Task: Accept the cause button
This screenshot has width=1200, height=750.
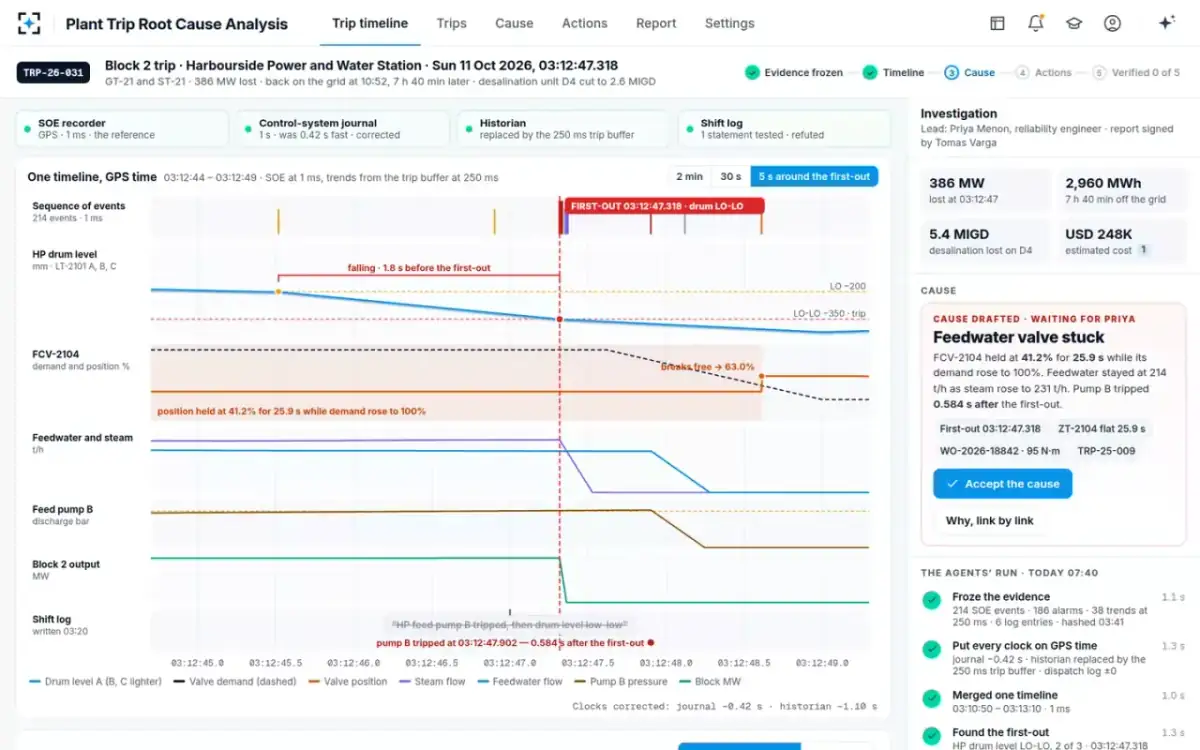Action: tap(1002, 484)
